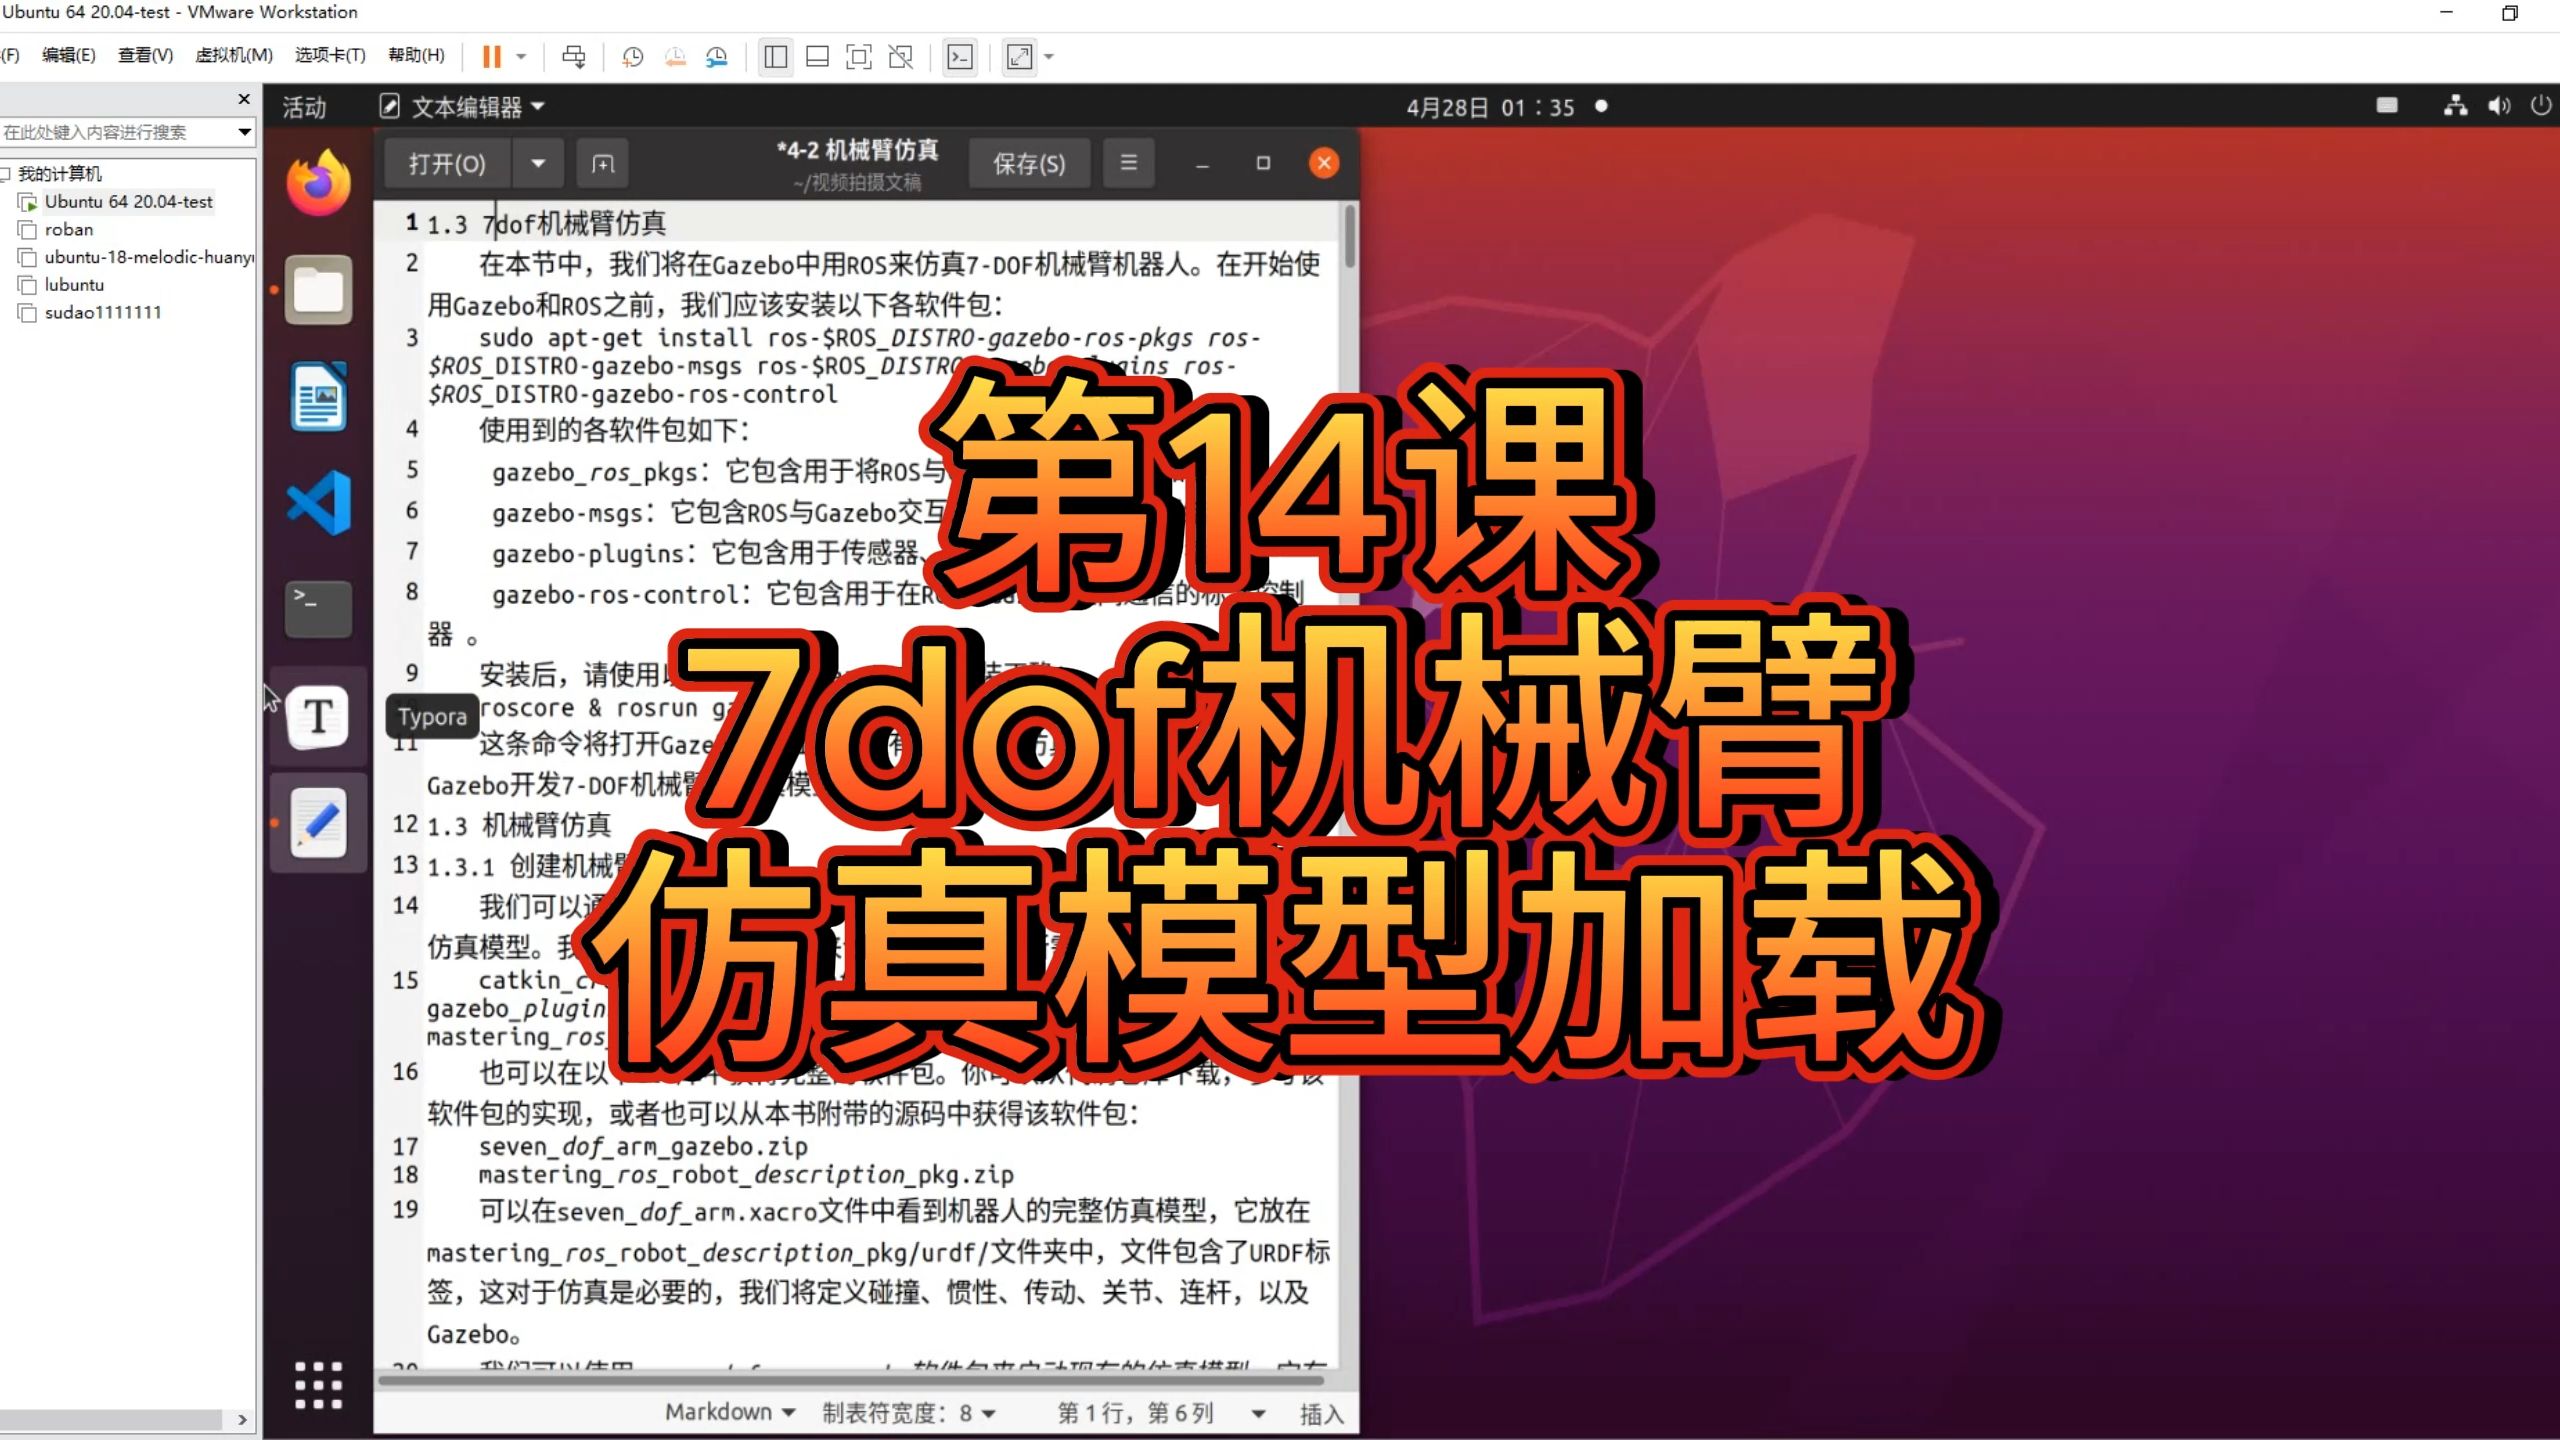Click the unity mode icon
2560x1440 pixels.
point(901,57)
